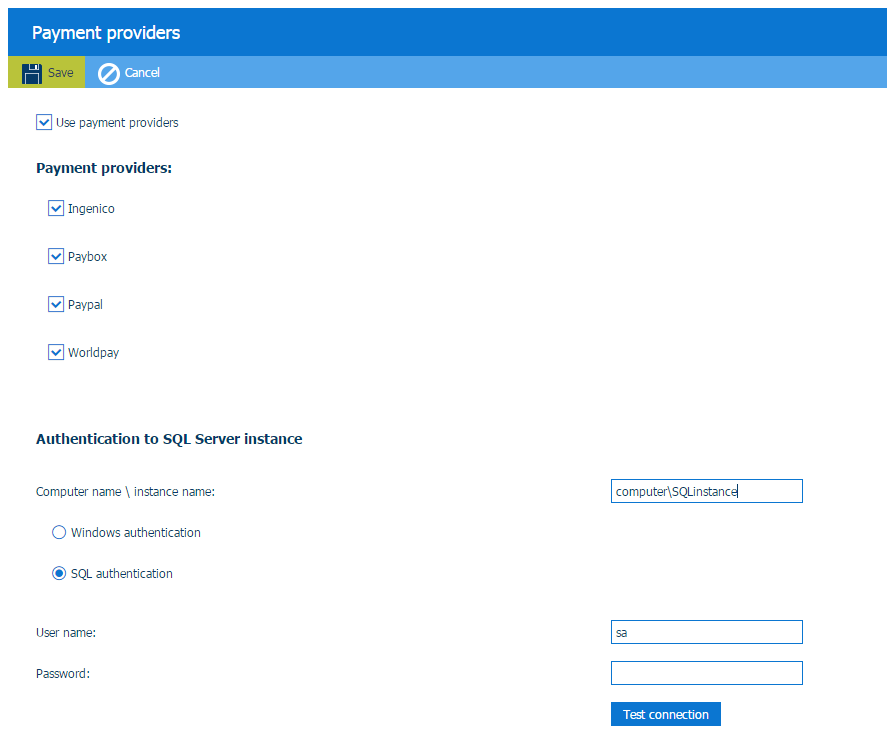Click the Authentication to SQL Server instance heading
This screenshot has width=887, height=742.
coord(169,439)
